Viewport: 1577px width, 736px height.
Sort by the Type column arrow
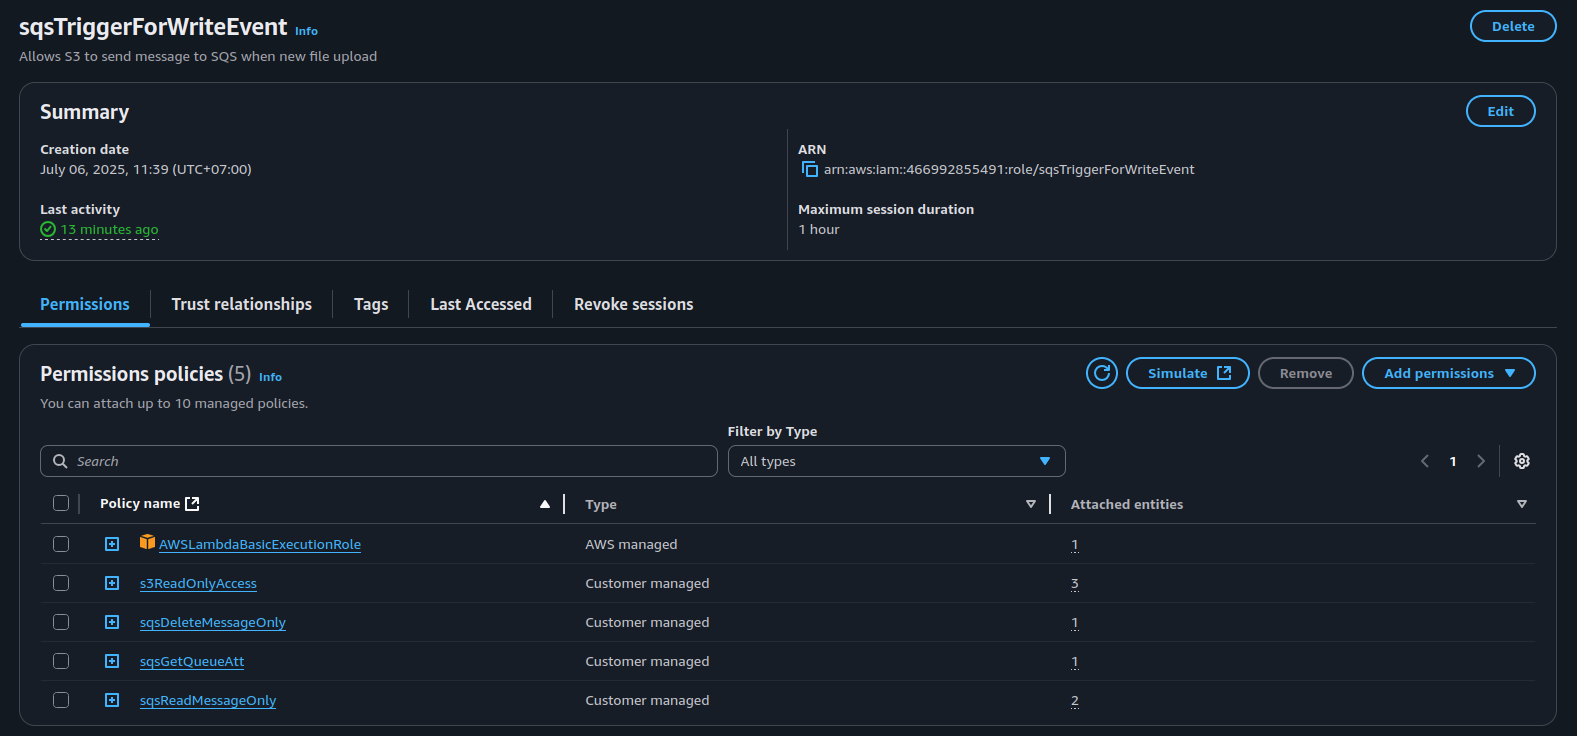tap(1030, 504)
